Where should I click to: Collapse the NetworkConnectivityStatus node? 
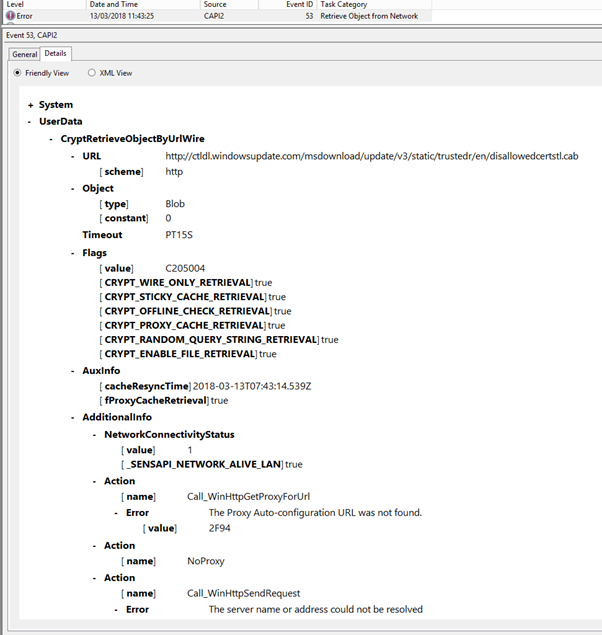pos(95,435)
